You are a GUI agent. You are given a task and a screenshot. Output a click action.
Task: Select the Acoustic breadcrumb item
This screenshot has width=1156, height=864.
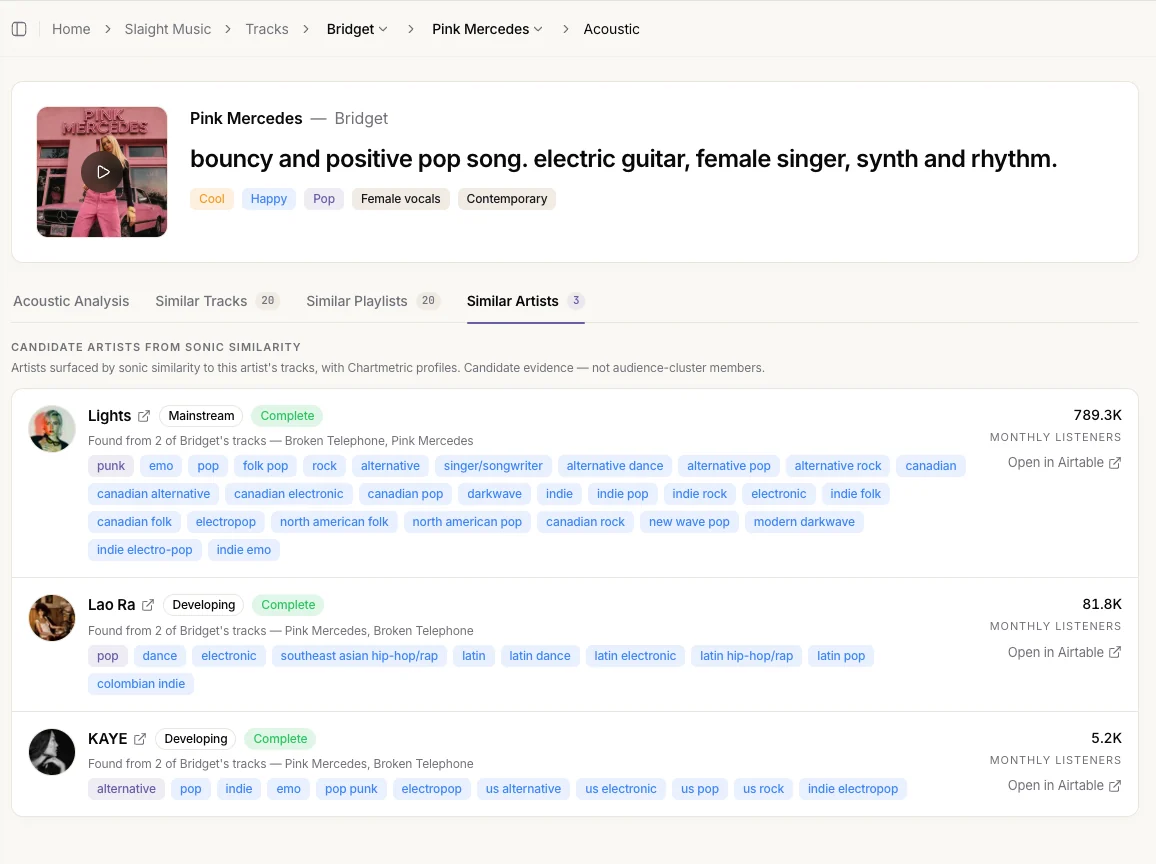tap(611, 29)
